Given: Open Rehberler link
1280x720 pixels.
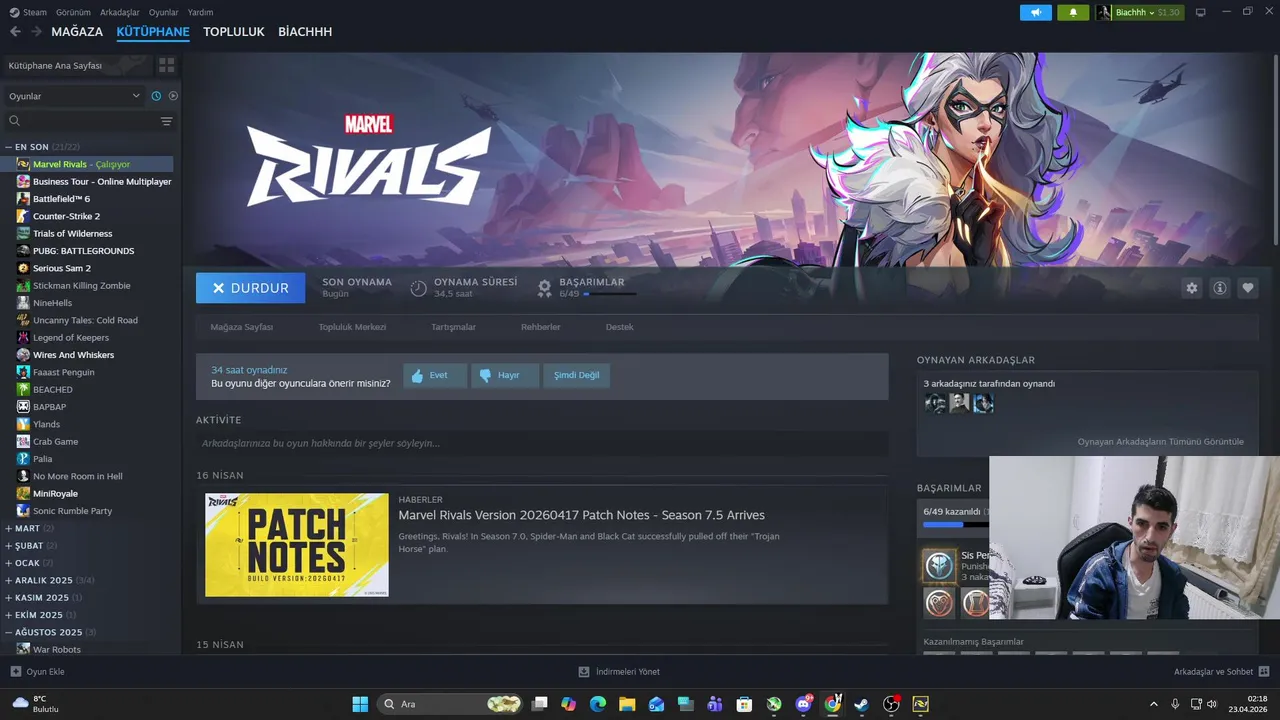Looking at the screenshot, I should tap(540, 327).
